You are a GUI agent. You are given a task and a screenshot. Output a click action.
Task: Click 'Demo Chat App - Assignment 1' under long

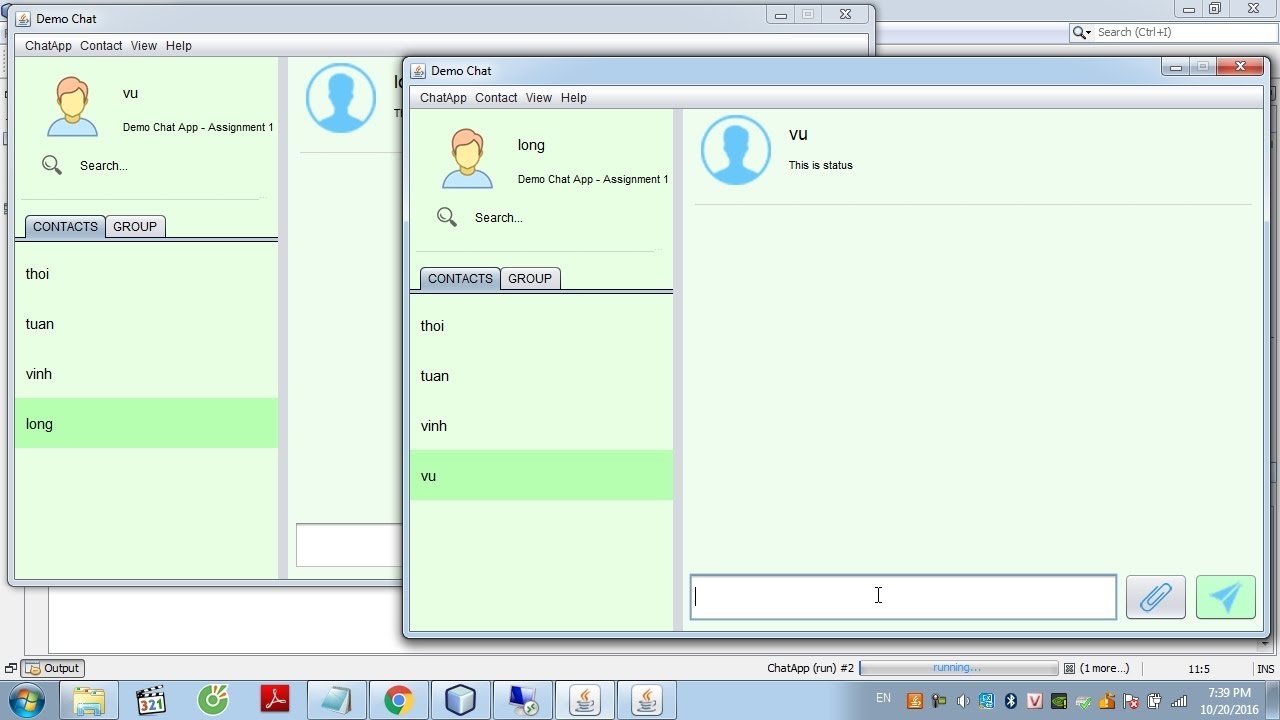[593, 179]
